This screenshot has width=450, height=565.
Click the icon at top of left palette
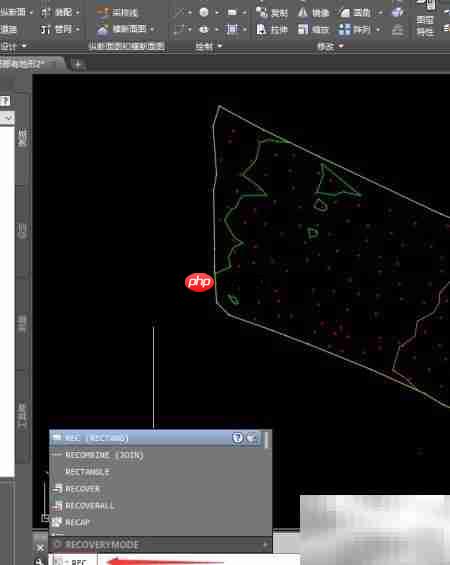click(5, 101)
